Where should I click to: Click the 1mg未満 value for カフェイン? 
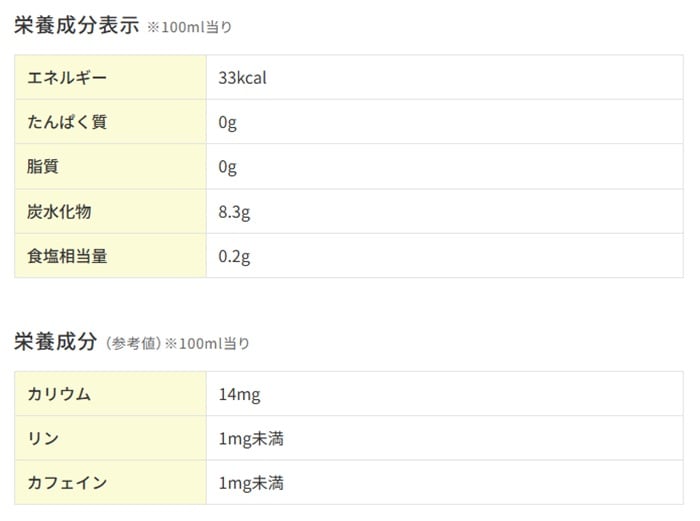(x=251, y=483)
